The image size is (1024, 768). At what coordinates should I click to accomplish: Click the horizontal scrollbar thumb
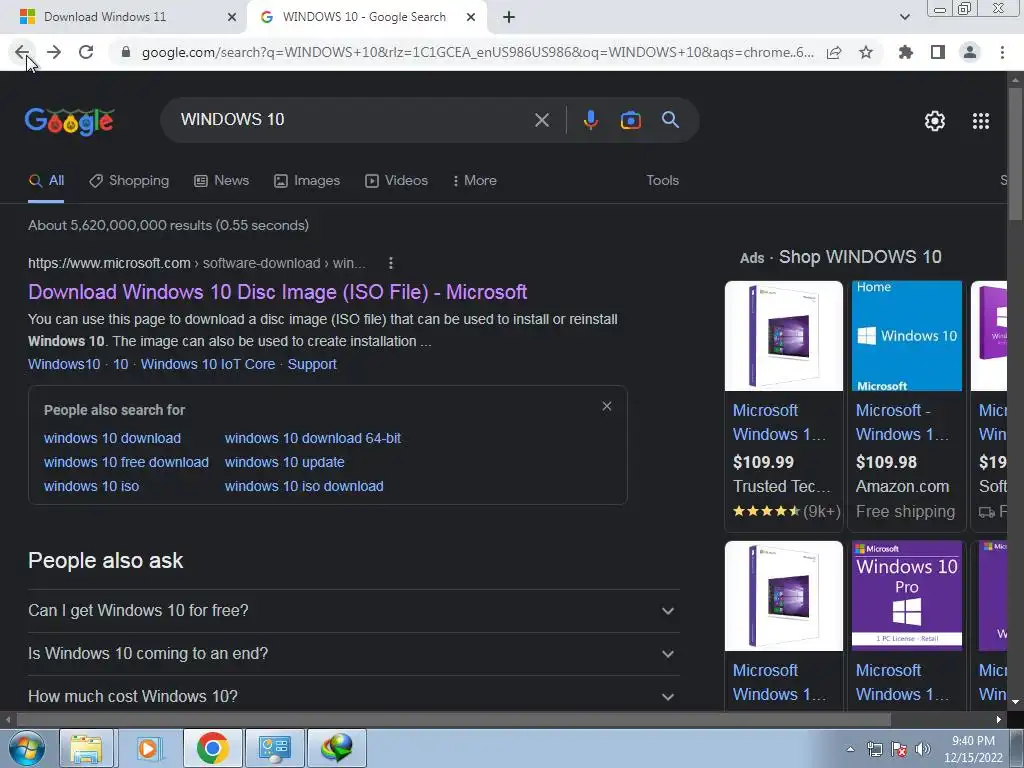click(x=454, y=720)
